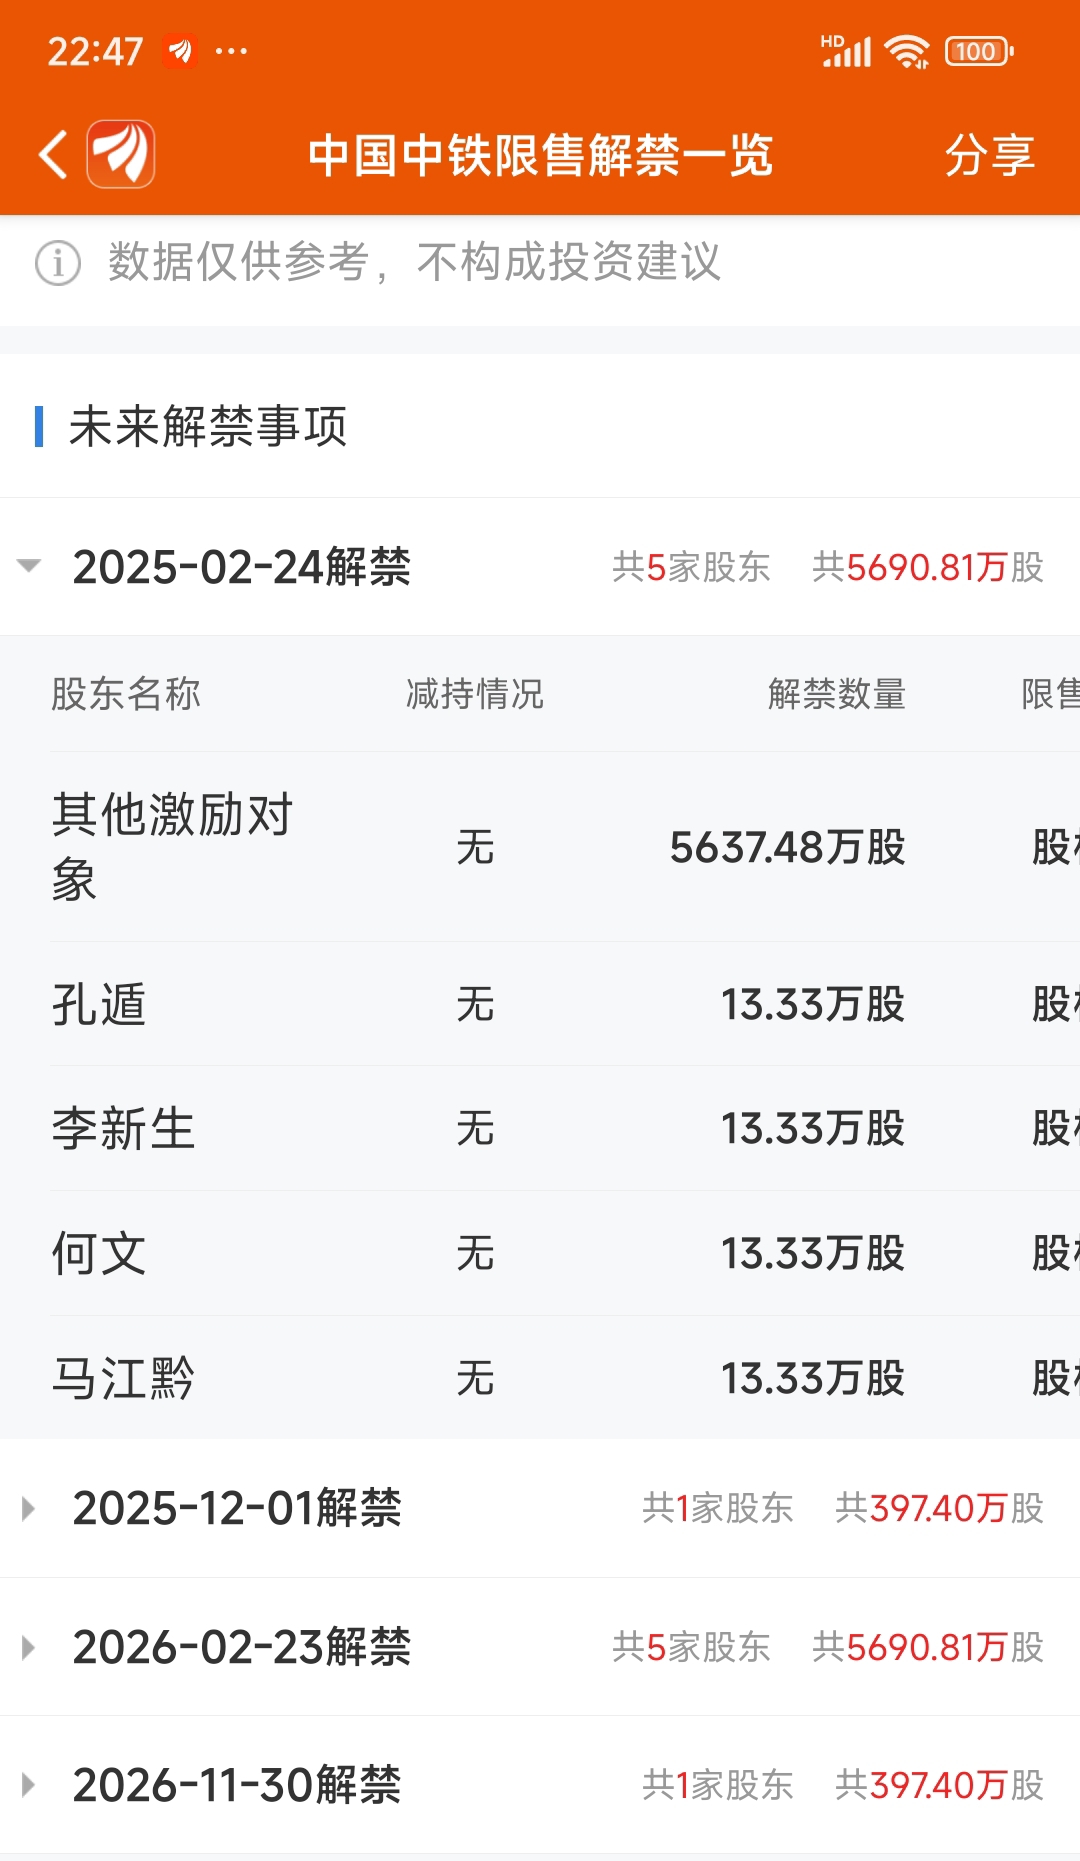
Task: Select shareholder row 何文
Action: click(540, 1253)
